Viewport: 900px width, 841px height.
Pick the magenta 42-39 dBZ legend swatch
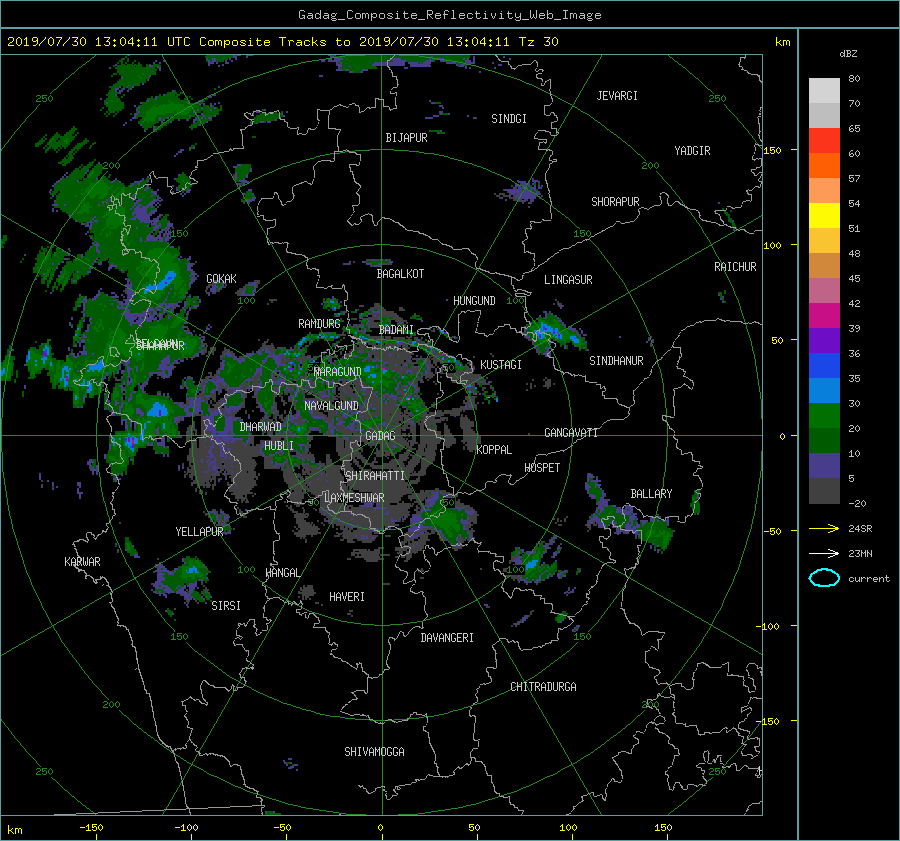point(824,316)
